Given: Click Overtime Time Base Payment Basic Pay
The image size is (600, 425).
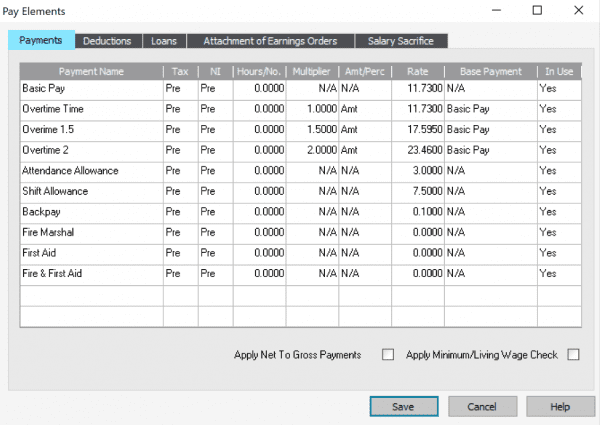Looking at the screenshot, I should coord(491,109).
